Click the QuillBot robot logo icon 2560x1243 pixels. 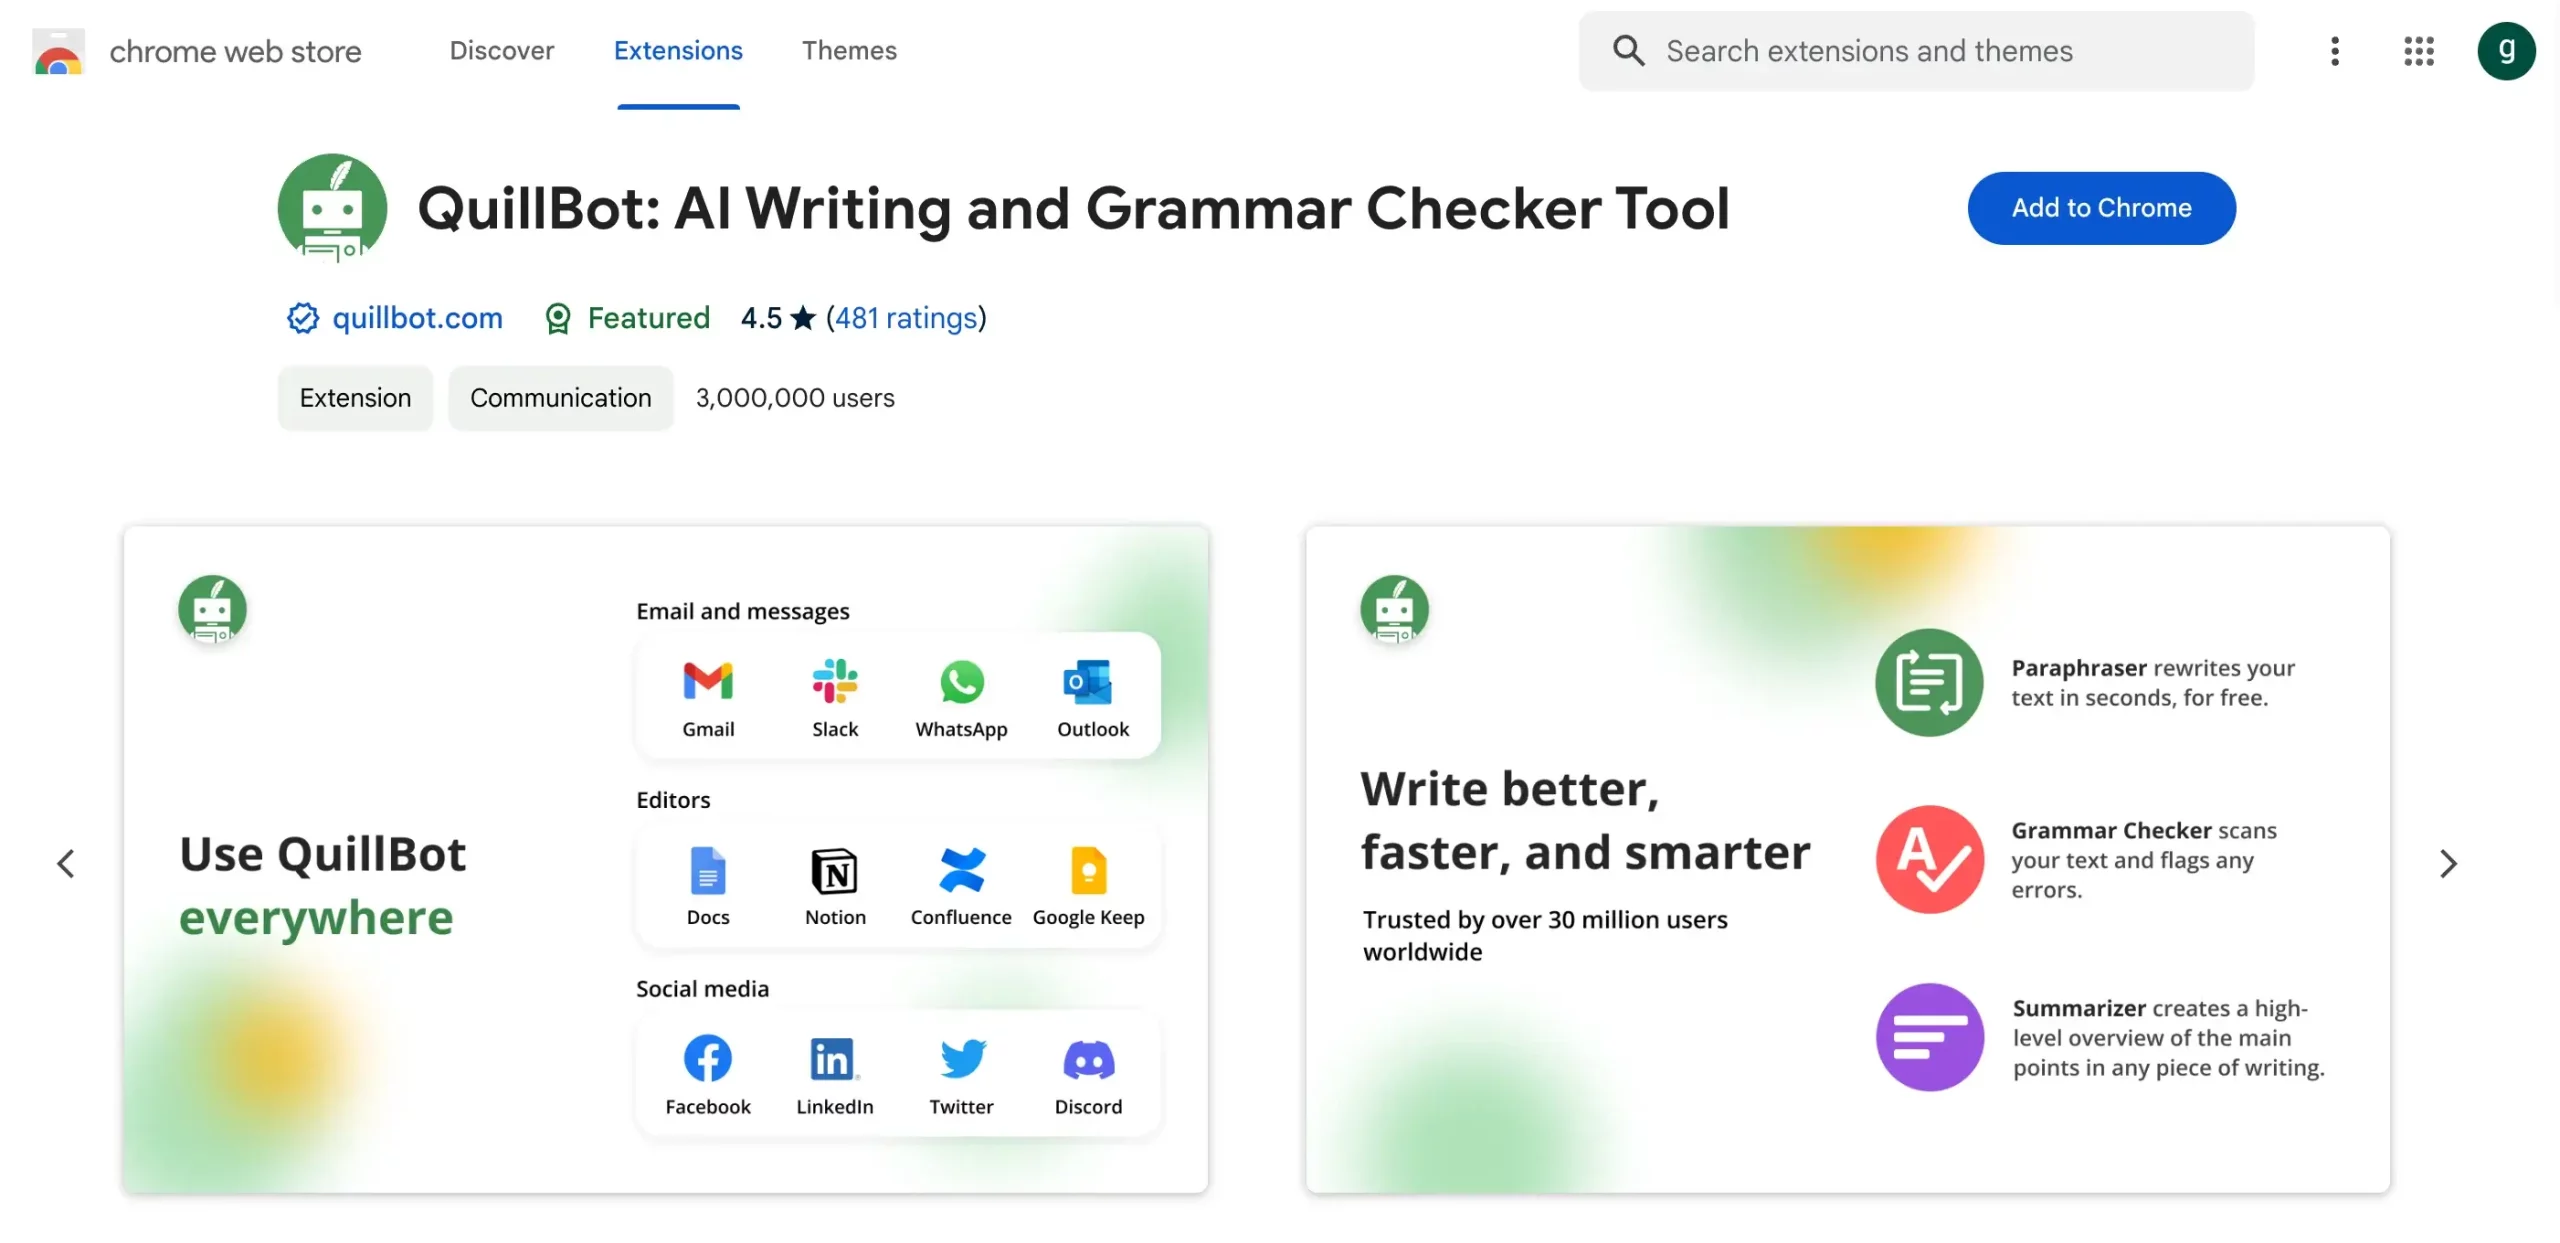331,207
